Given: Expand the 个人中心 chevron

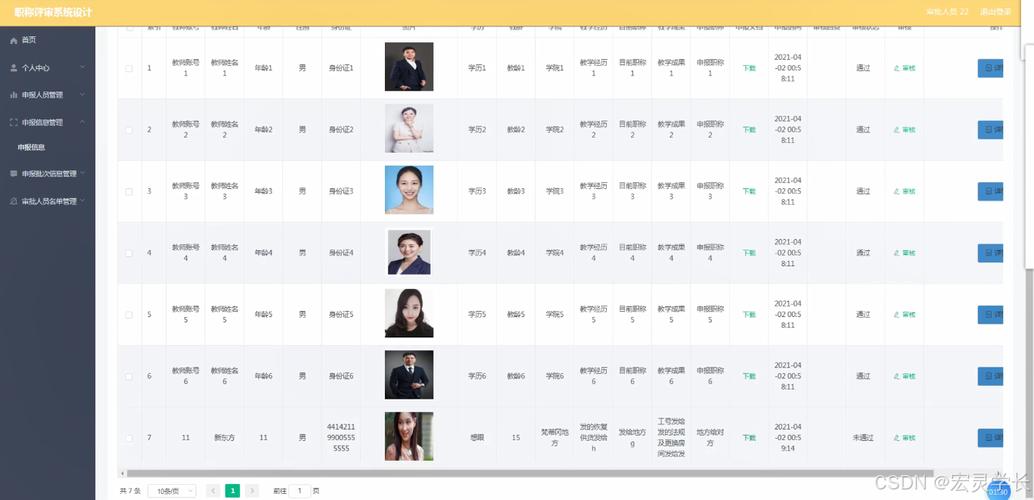Looking at the screenshot, I should pyautogui.click(x=82, y=68).
